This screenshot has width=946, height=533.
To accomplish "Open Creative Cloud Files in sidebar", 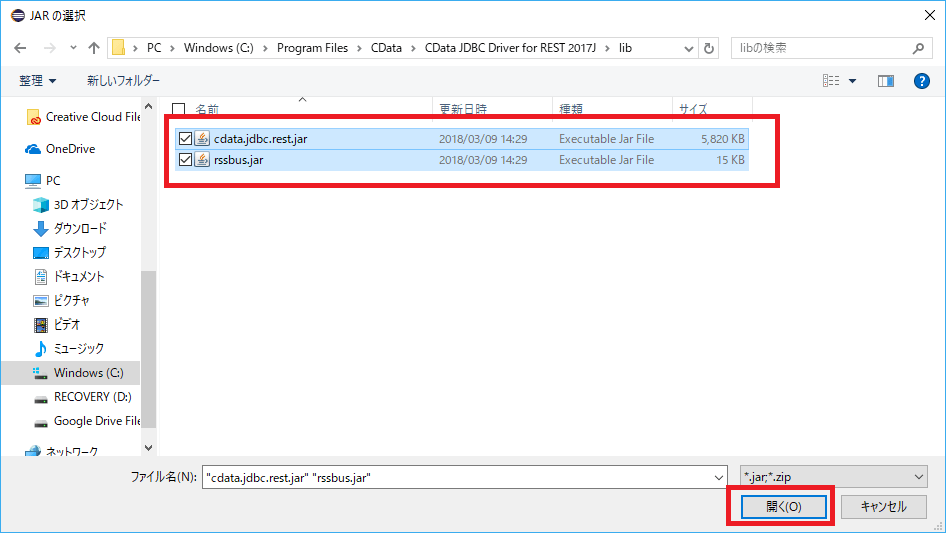I will click(82, 117).
